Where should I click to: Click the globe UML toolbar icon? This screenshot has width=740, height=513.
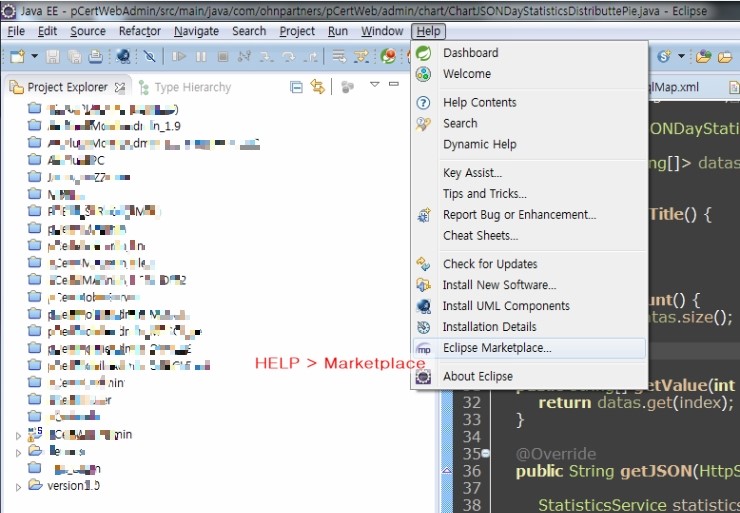point(123,57)
